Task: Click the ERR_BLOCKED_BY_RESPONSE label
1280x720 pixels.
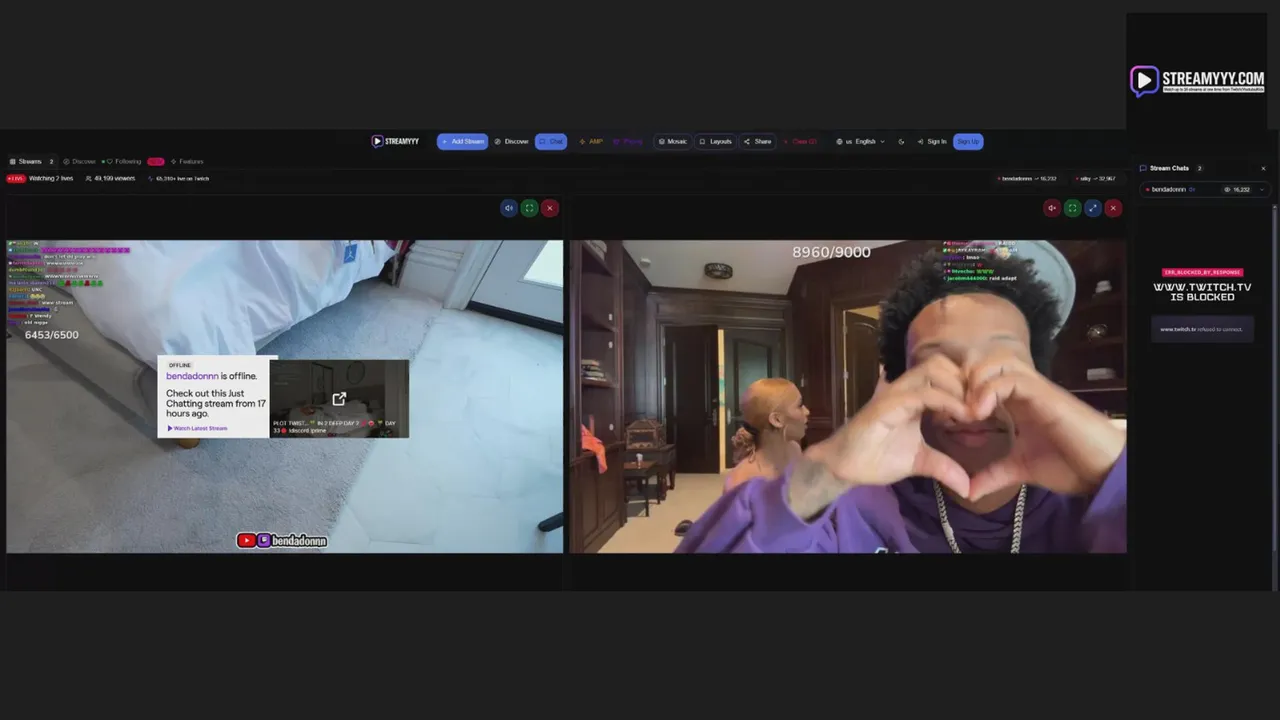Action: point(1203,272)
